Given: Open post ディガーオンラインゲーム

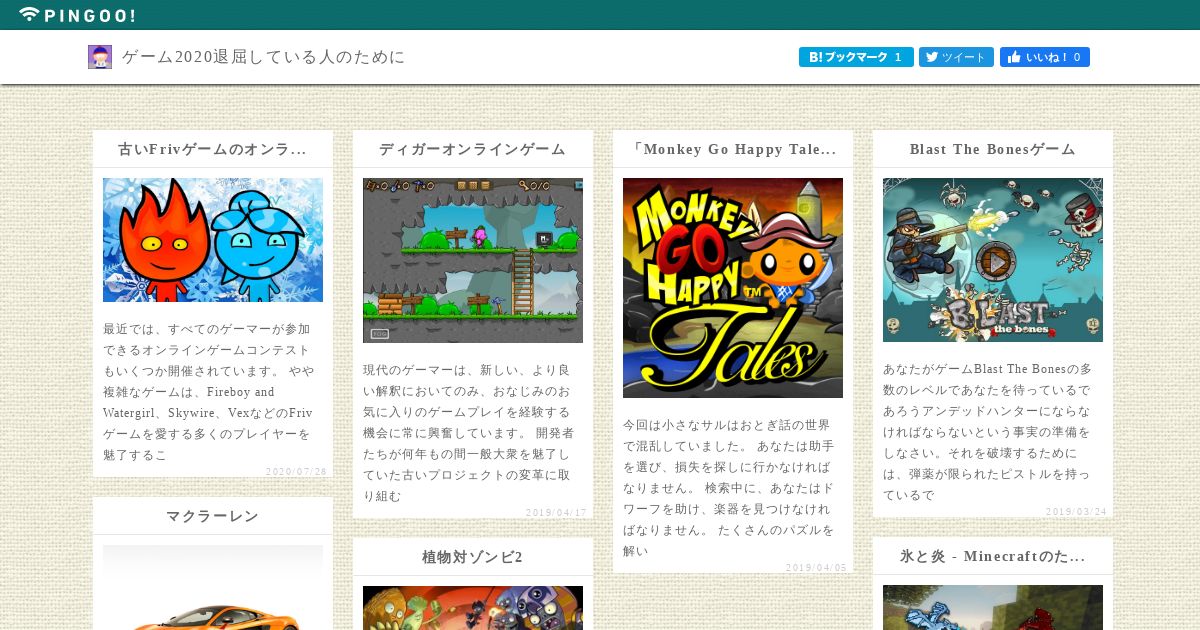Looking at the screenshot, I should 472,149.
